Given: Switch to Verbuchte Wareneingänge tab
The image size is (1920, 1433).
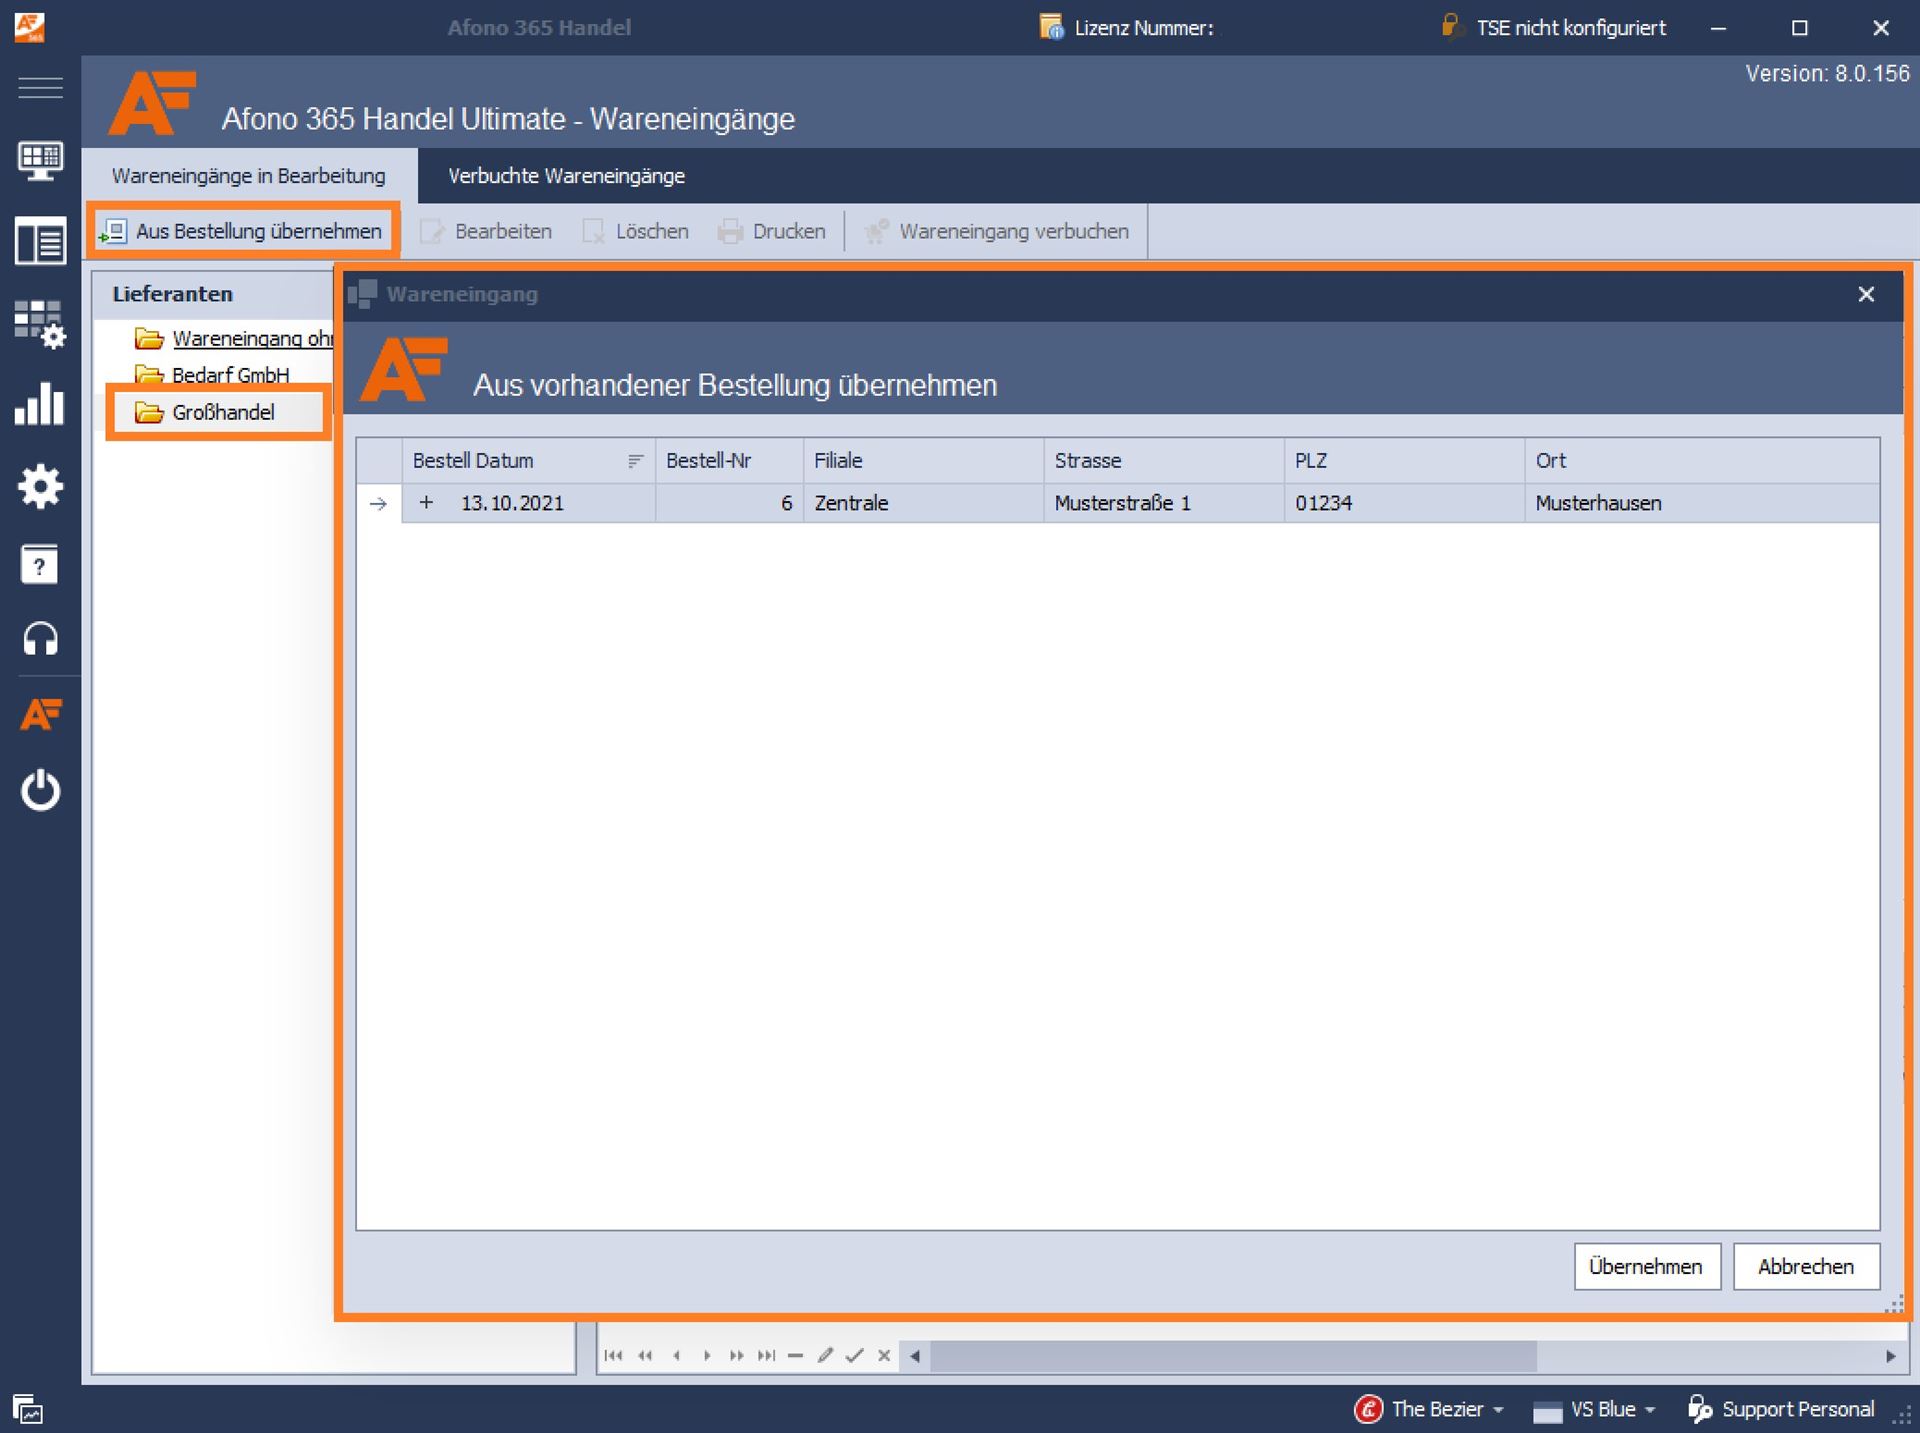Looking at the screenshot, I should tap(566, 176).
